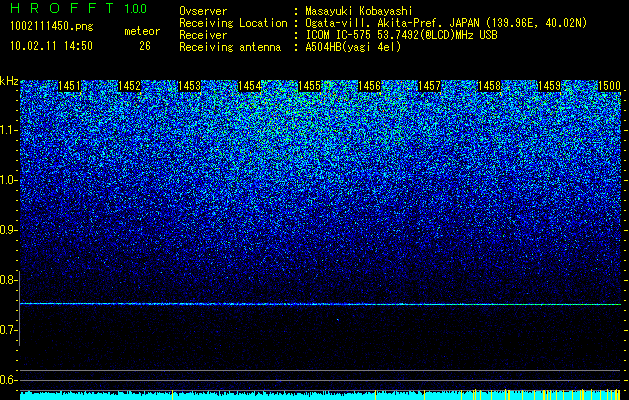The height and width of the screenshot is (400, 629).
Task: Click the kHz axis unit label
Action: click(9, 81)
